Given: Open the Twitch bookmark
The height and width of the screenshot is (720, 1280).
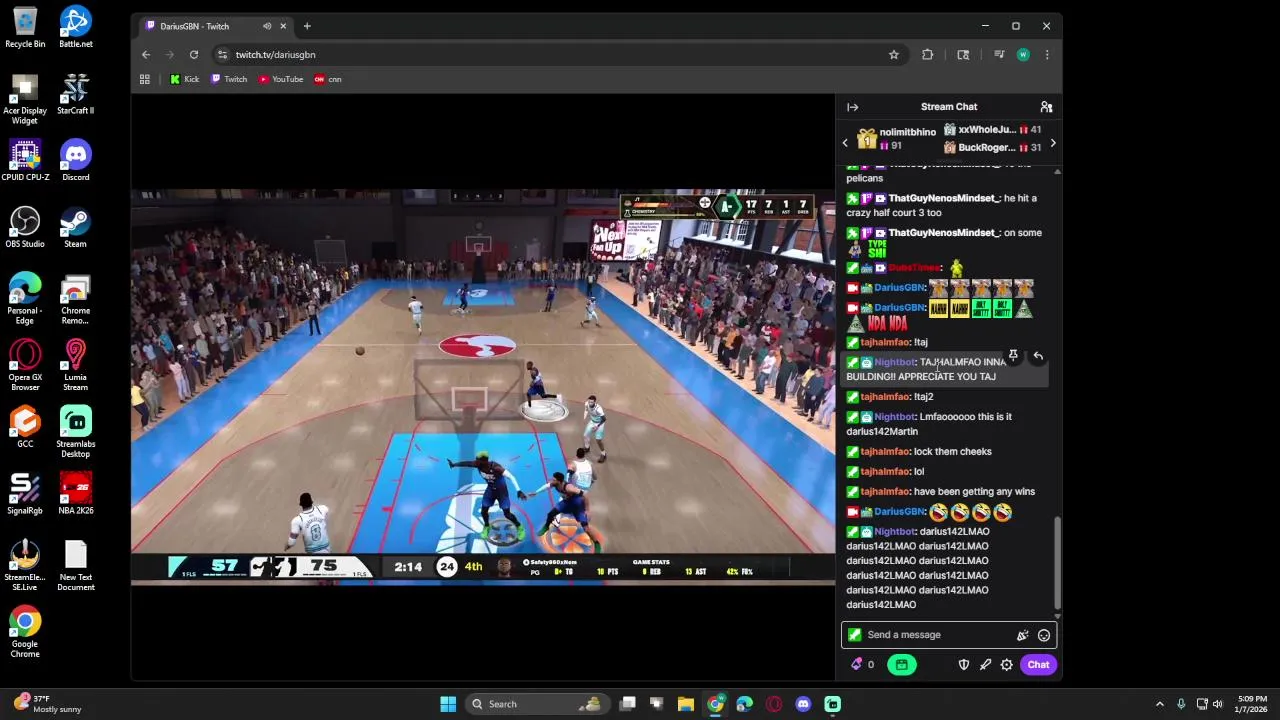Looking at the screenshot, I should click(x=229, y=79).
